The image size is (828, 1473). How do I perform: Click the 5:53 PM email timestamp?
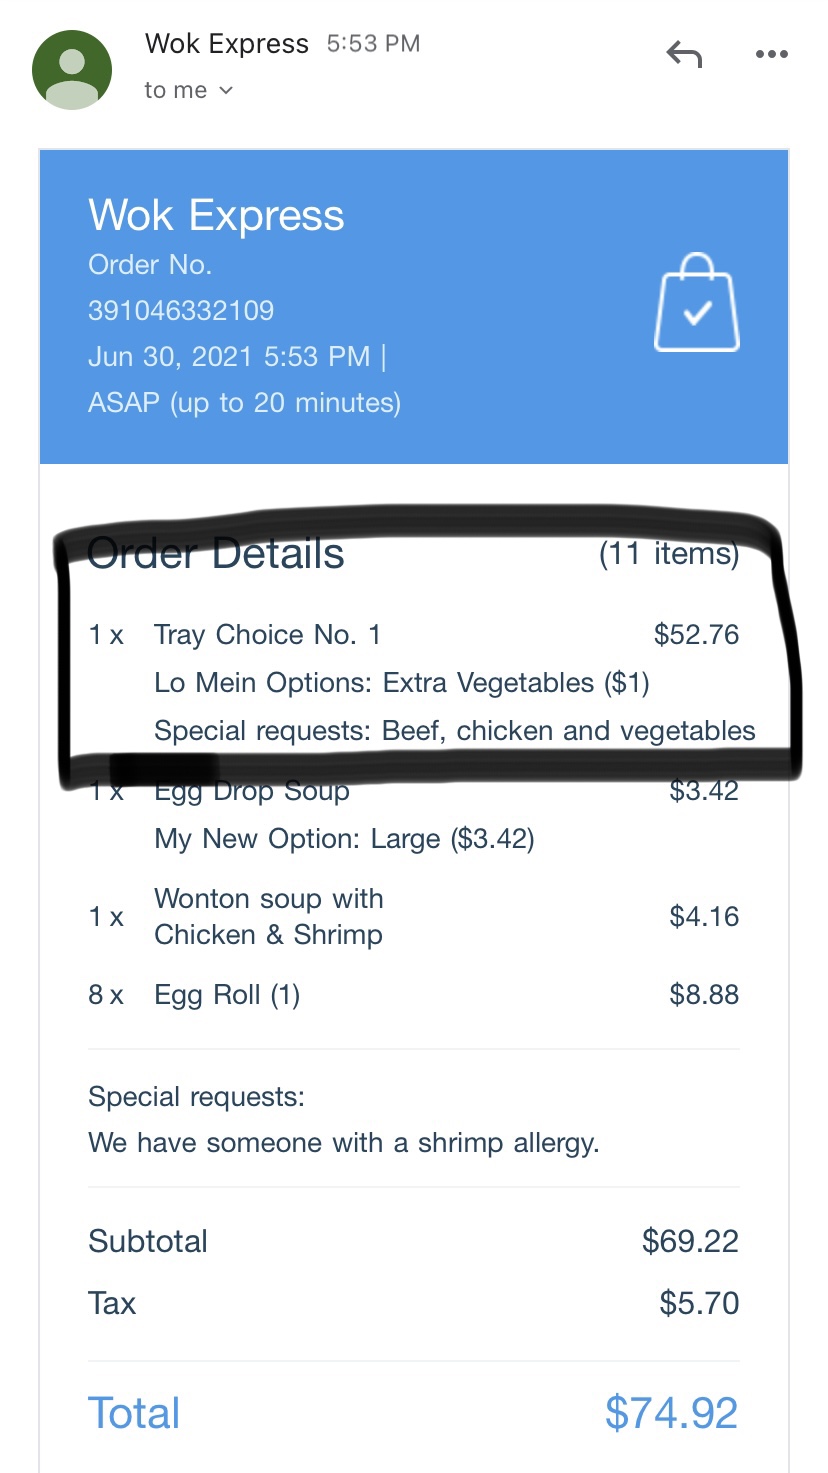373,44
